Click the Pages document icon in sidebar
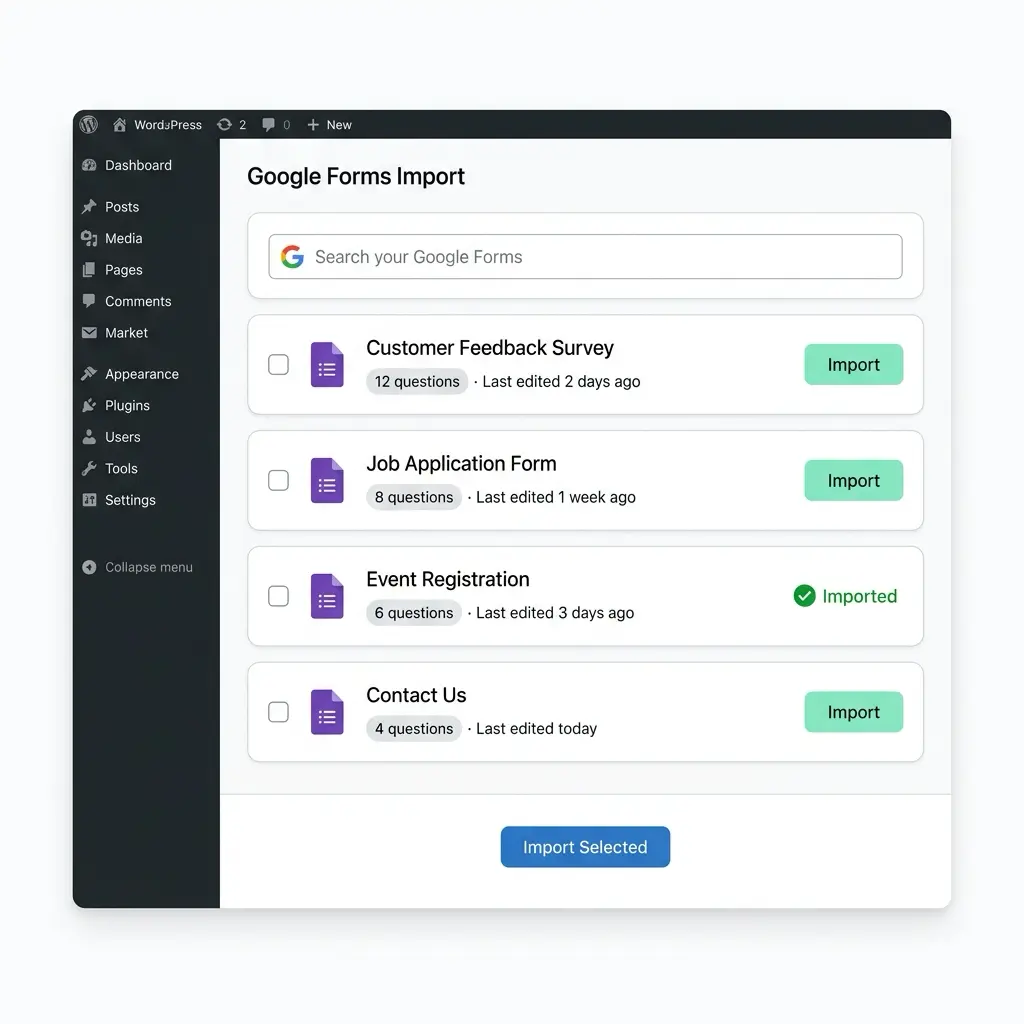The height and width of the screenshot is (1024, 1024). pyautogui.click(x=89, y=270)
